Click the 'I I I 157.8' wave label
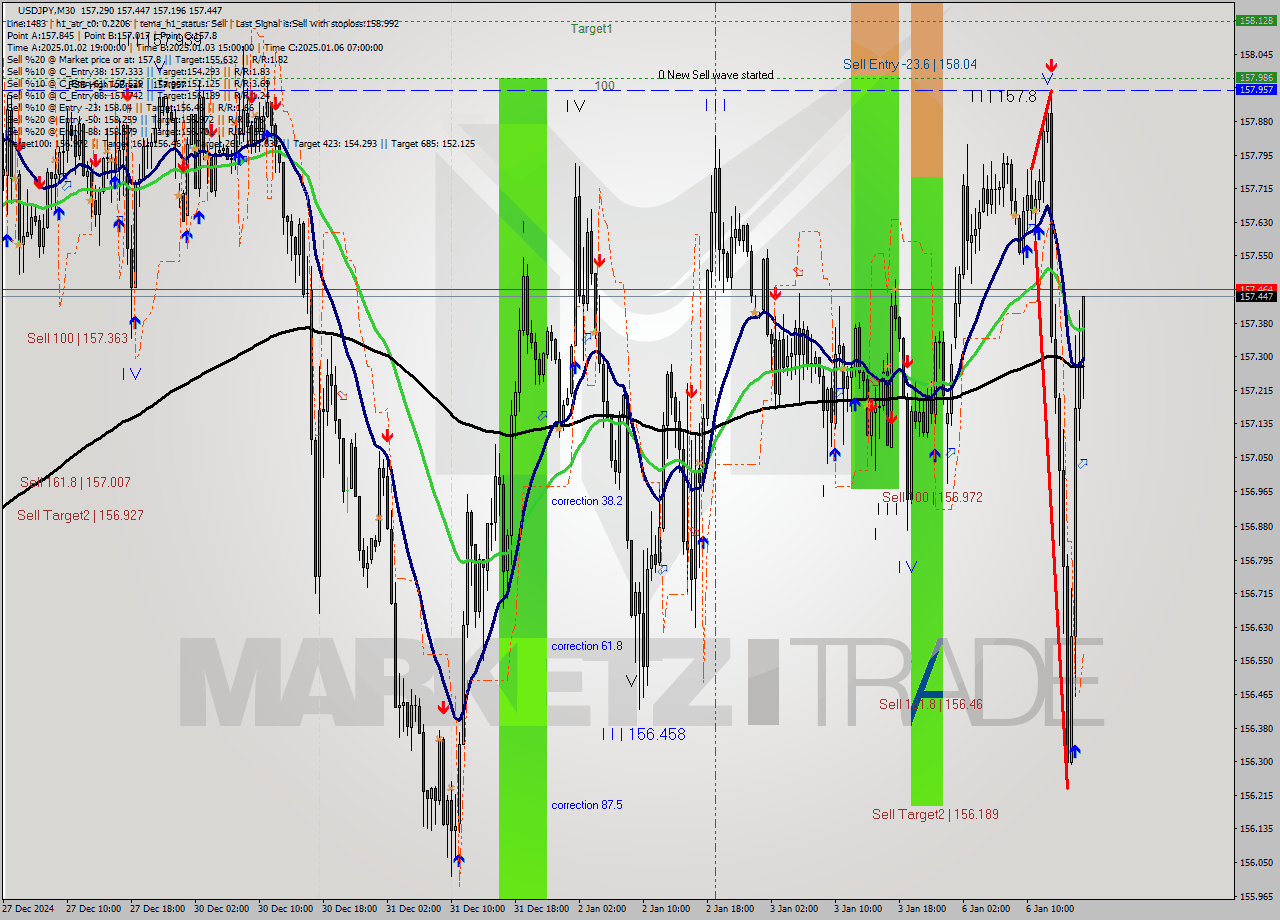This screenshot has width=1280, height=920. click(x=1004, y=97)
